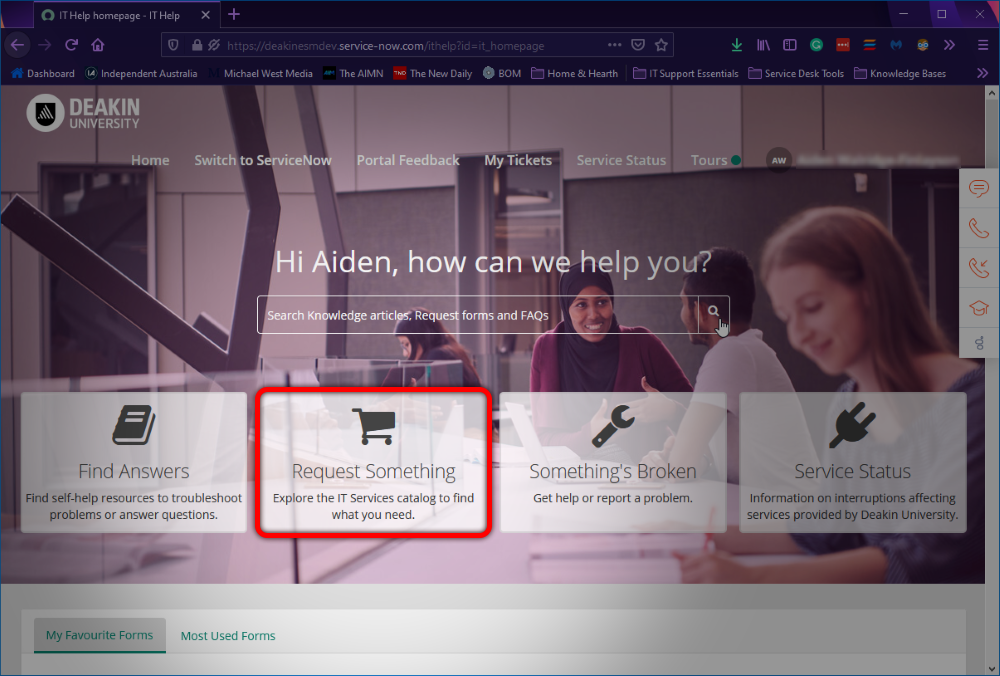Viewport: 1000px width, 676px height.
Task: Open the Firefox hamburger menu
Action: point(977,44)
